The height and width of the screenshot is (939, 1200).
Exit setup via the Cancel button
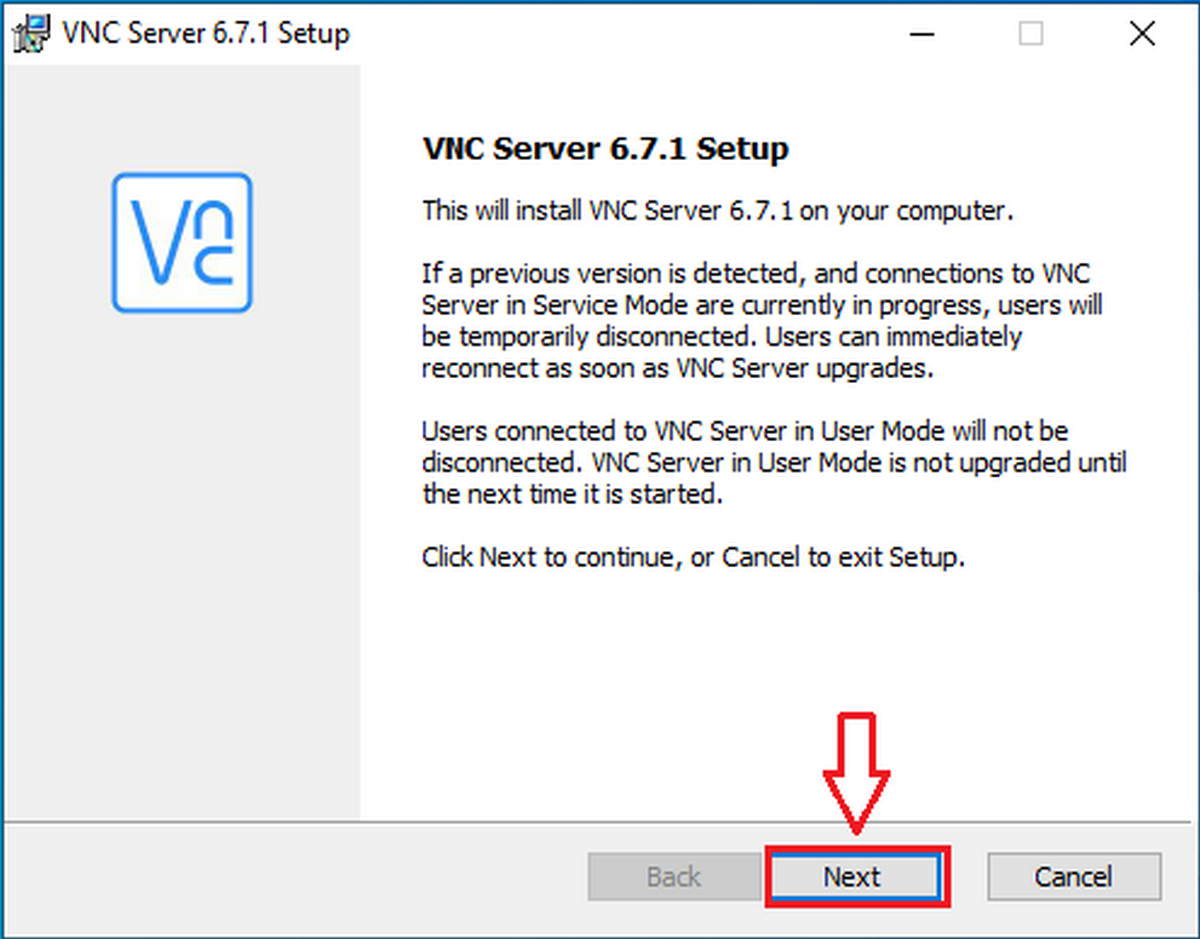[1074, 876]
